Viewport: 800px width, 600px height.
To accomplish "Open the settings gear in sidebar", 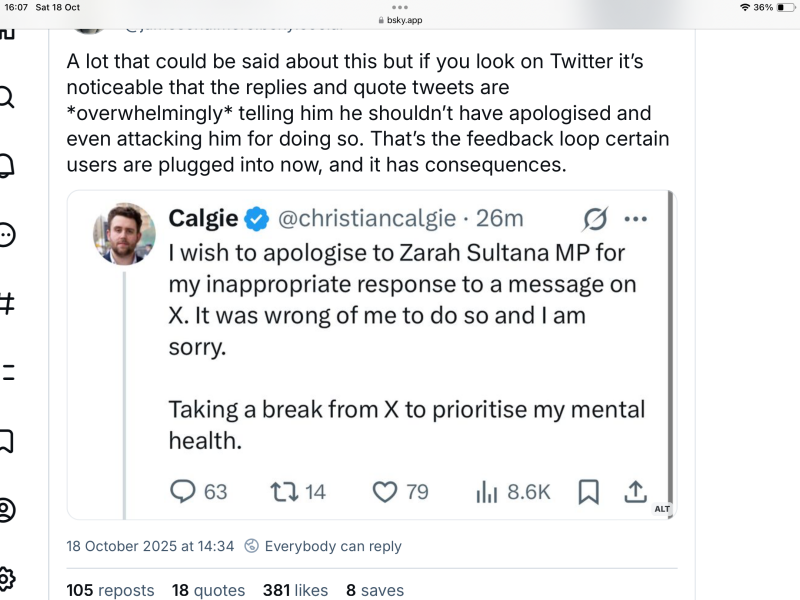I will pyautogui.click(x=6, y=578).
